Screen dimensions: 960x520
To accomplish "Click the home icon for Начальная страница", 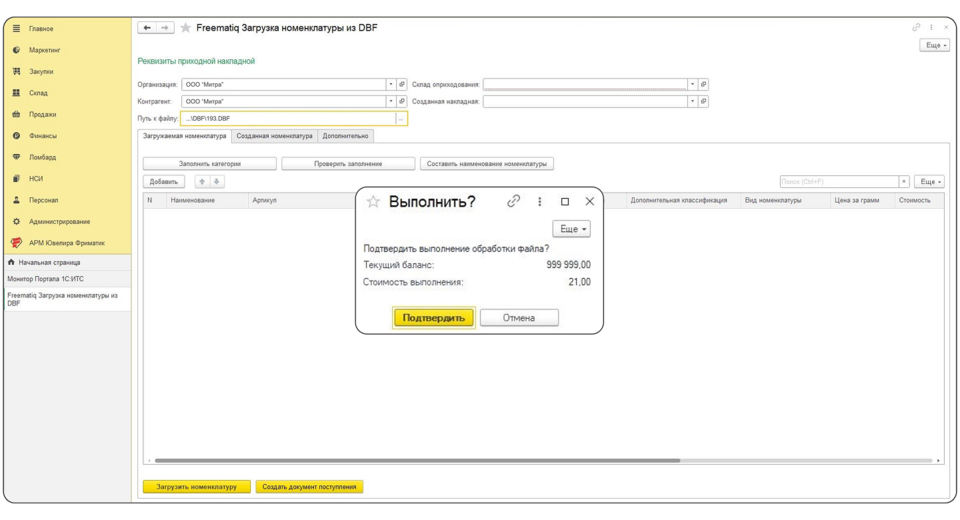I will (x=11, y=262).
